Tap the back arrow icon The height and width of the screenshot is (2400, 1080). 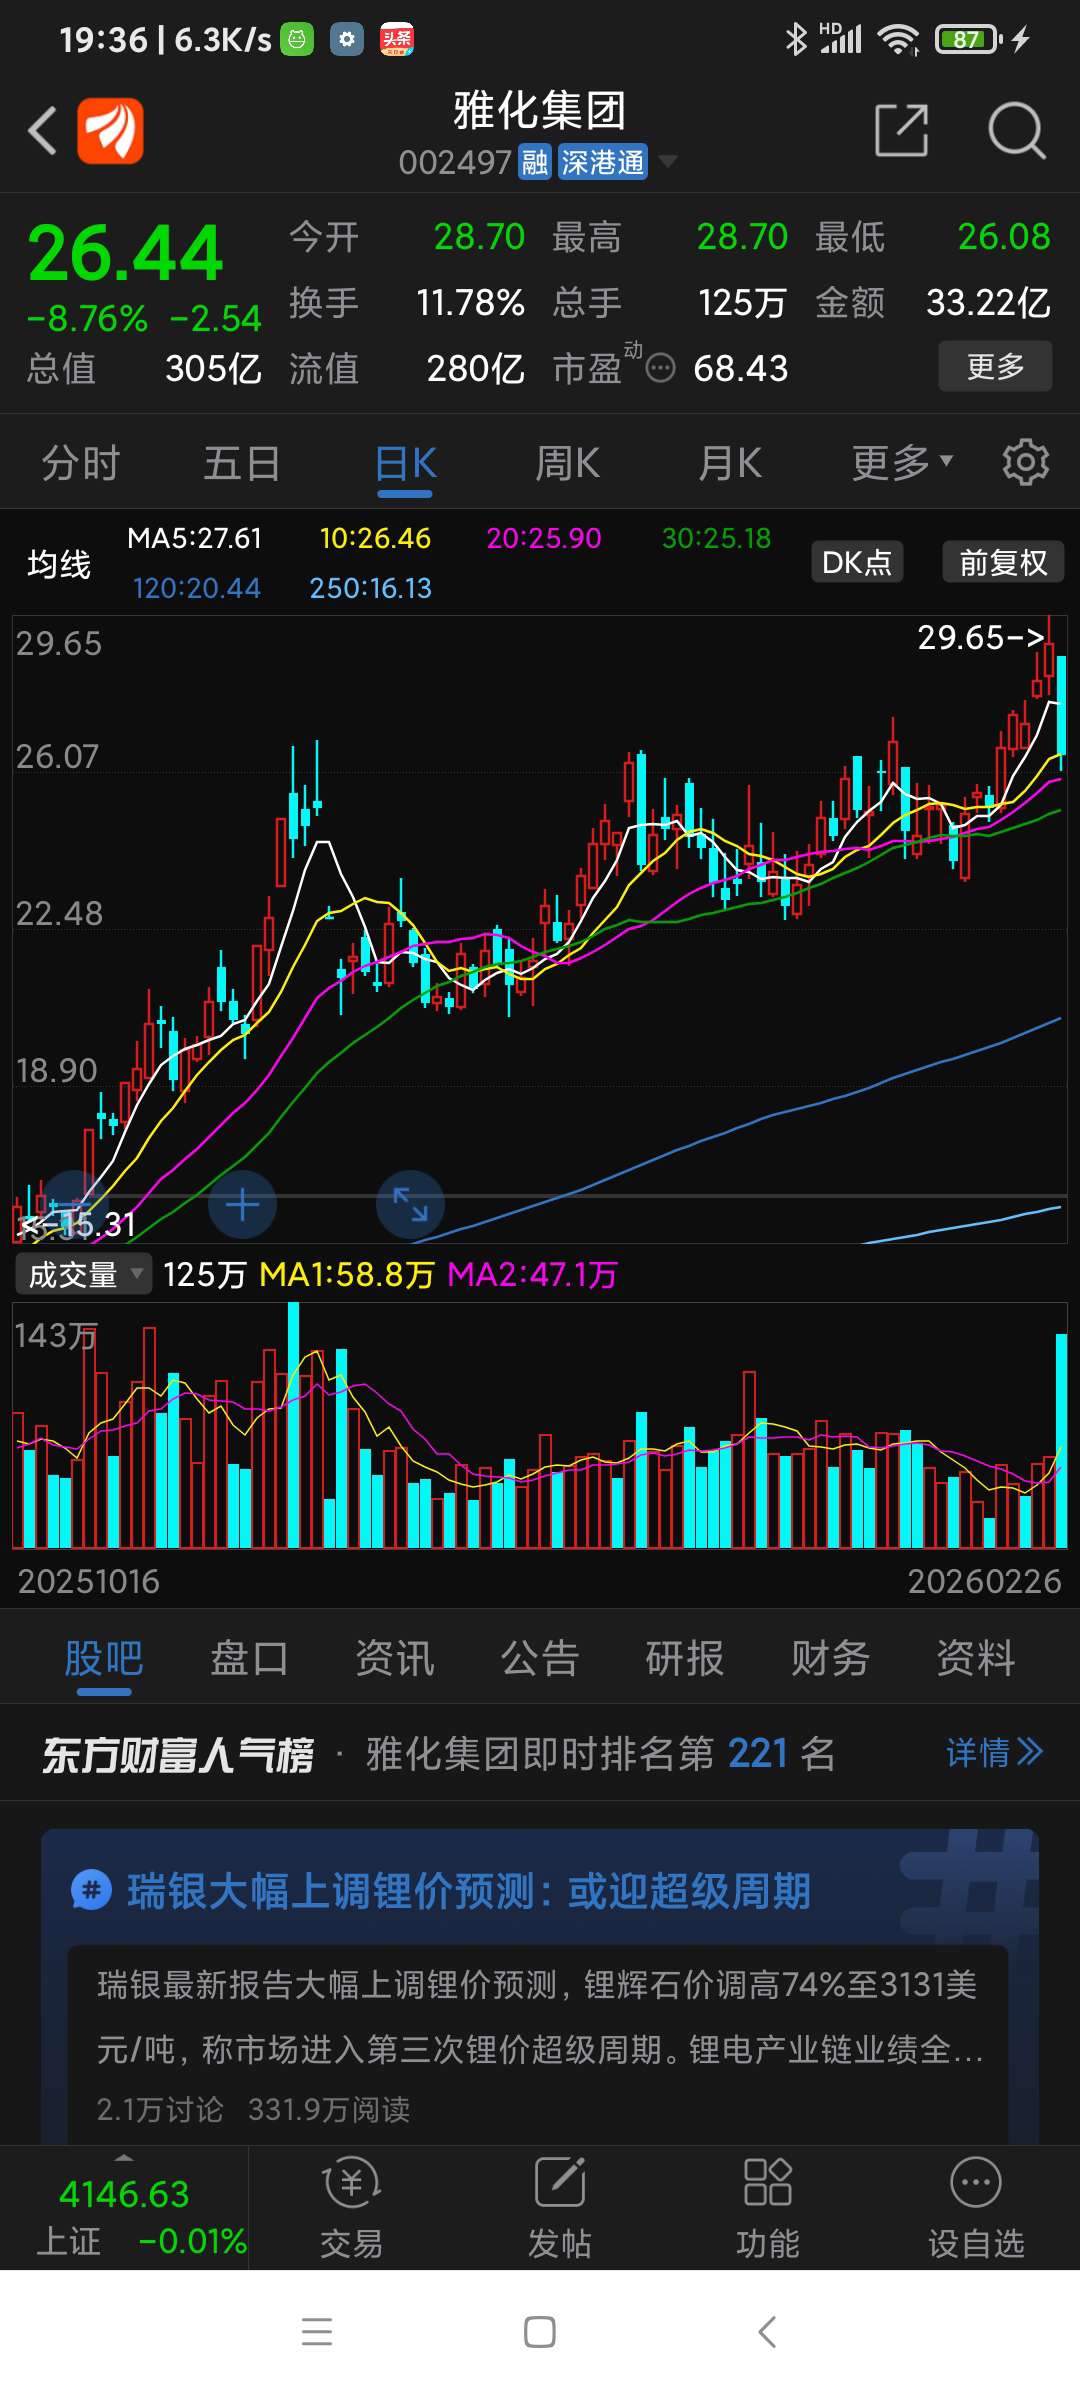coord(42,130)
